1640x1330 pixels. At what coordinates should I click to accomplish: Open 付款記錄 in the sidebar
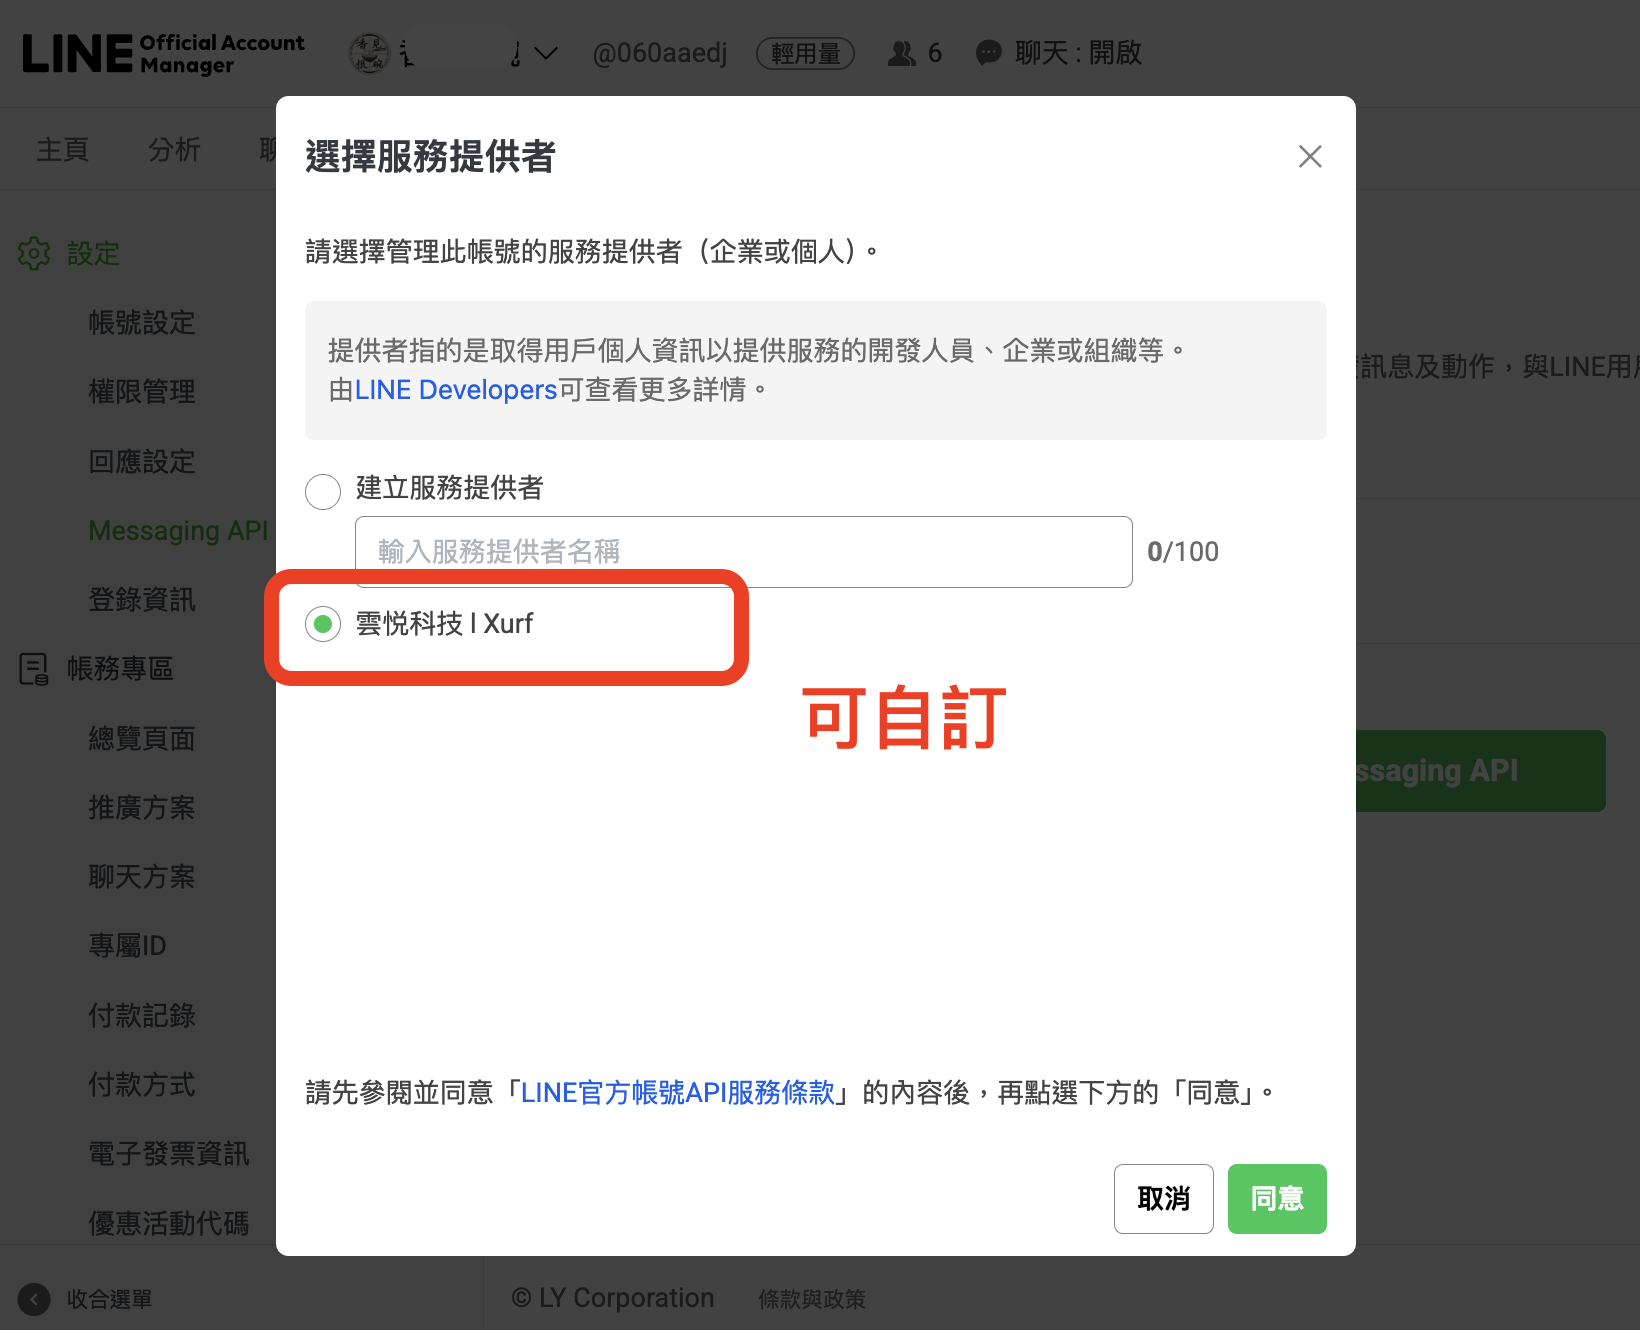(142, 1015)
